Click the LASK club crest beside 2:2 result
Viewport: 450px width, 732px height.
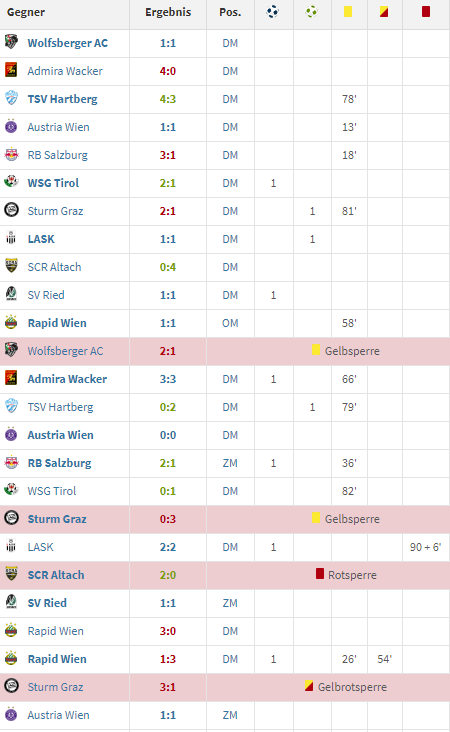point(11,546)
